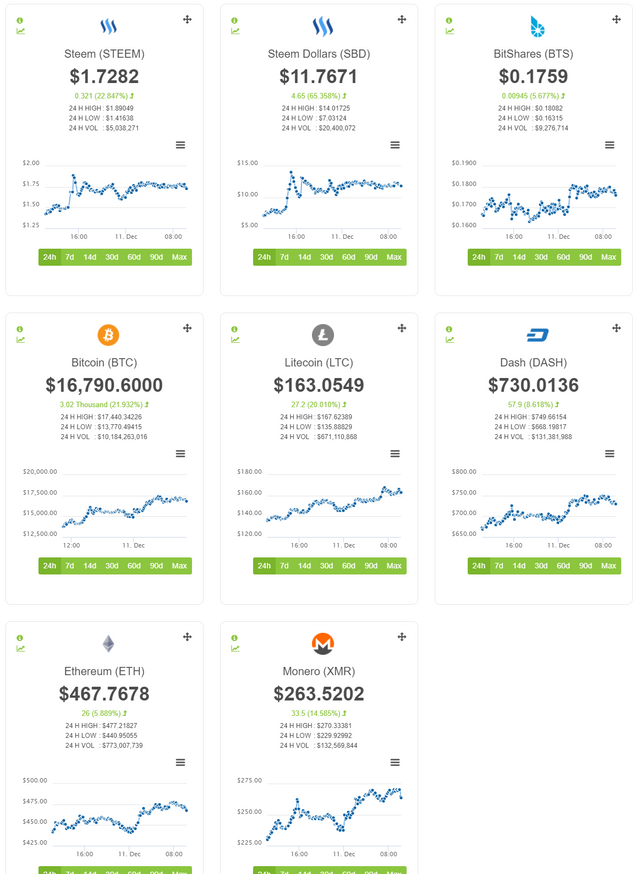This screenshot has height=874, width=640.
Task: Expand chart options menu on Monero card
Action: tap(395, 762)
